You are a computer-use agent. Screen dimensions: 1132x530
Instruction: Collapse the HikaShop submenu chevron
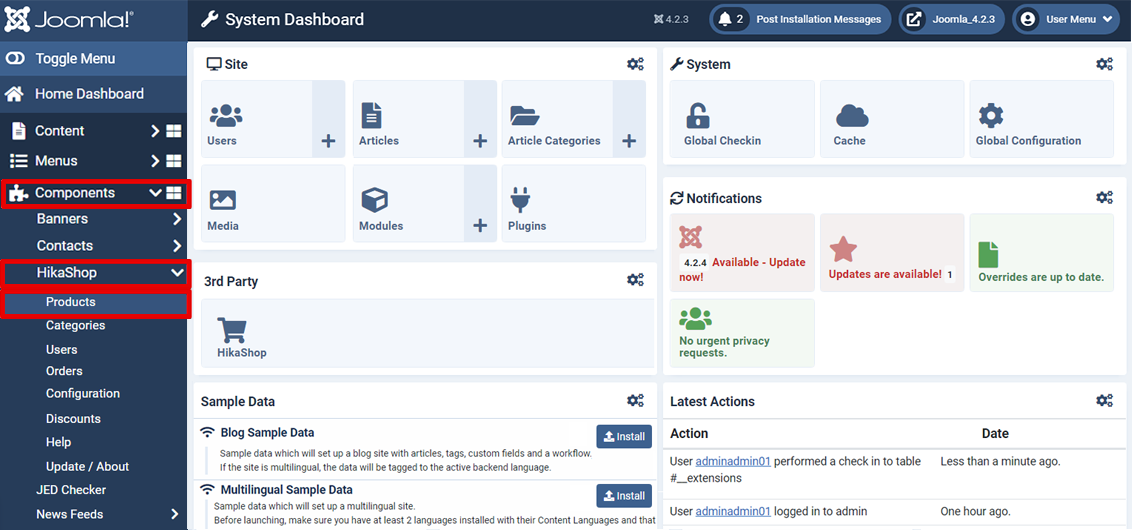pos(177,273)
